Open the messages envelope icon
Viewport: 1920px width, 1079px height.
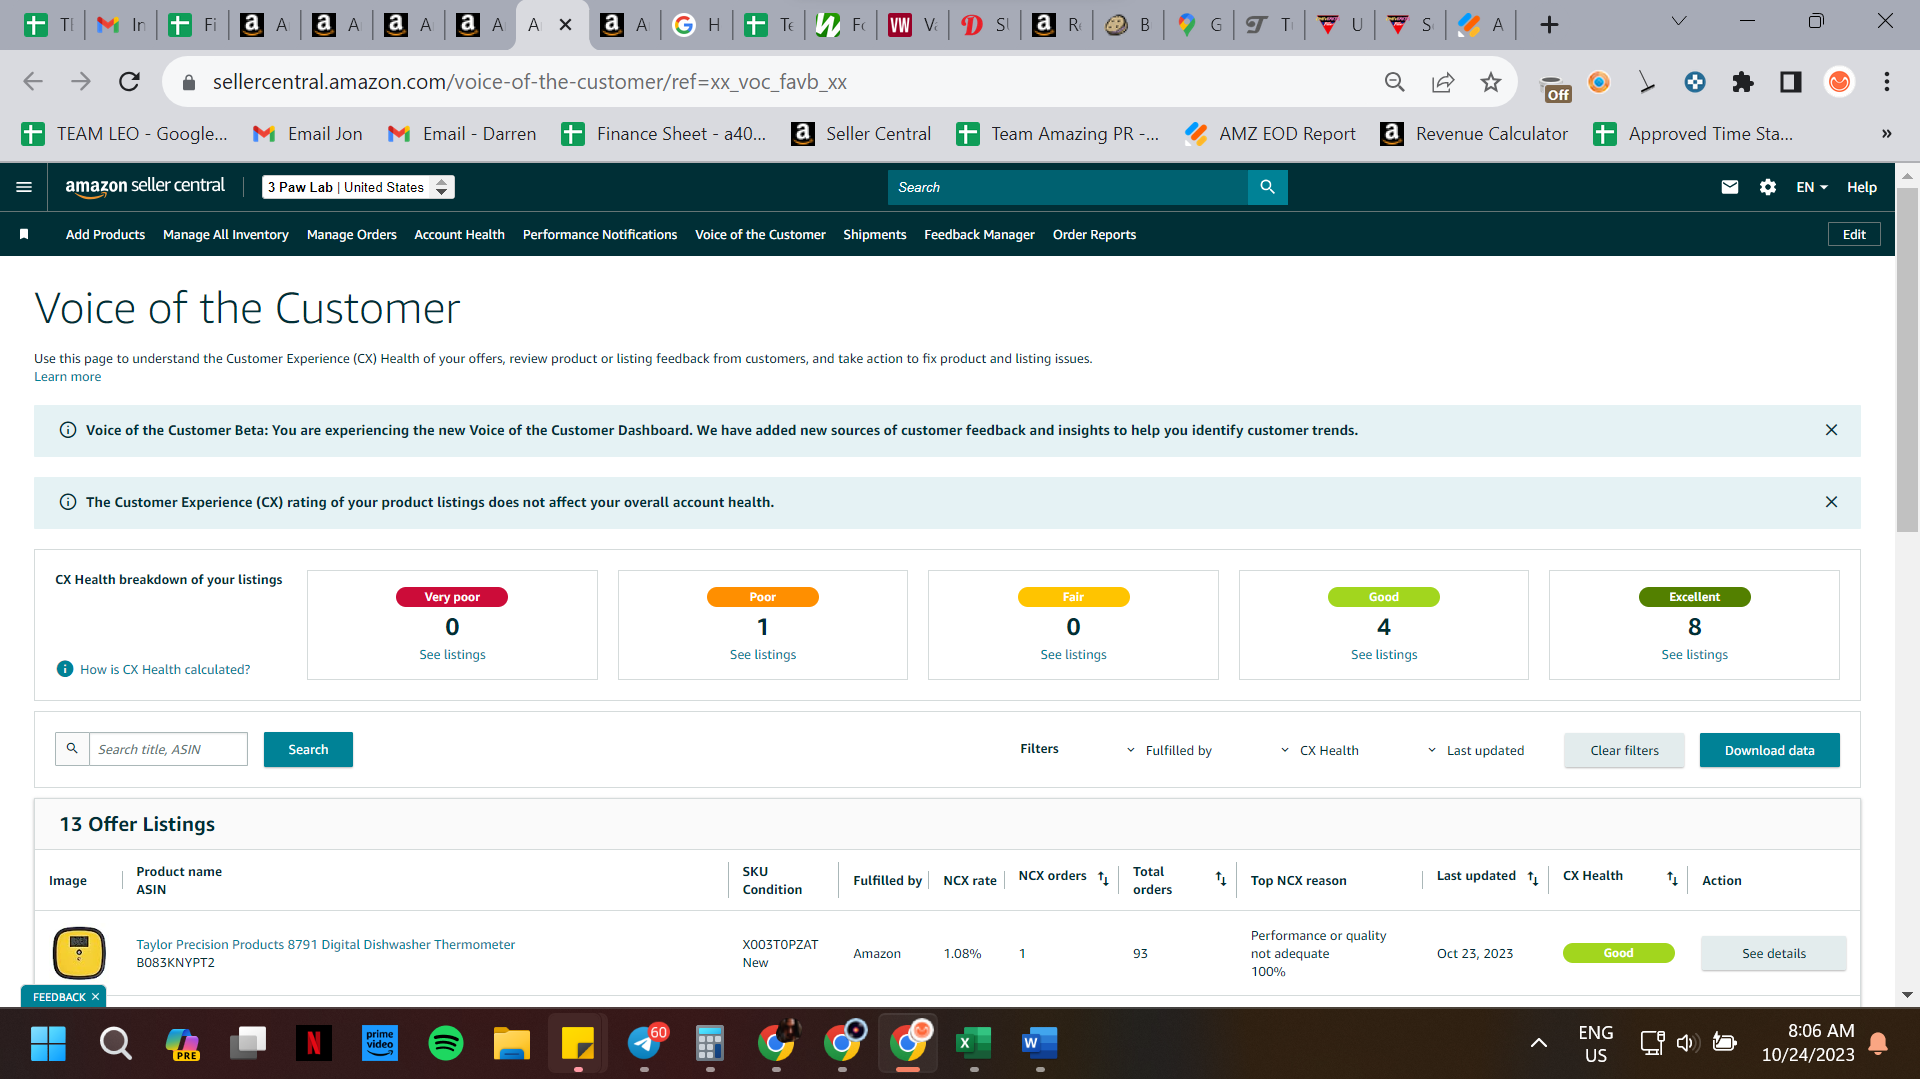click(1729, 187)
